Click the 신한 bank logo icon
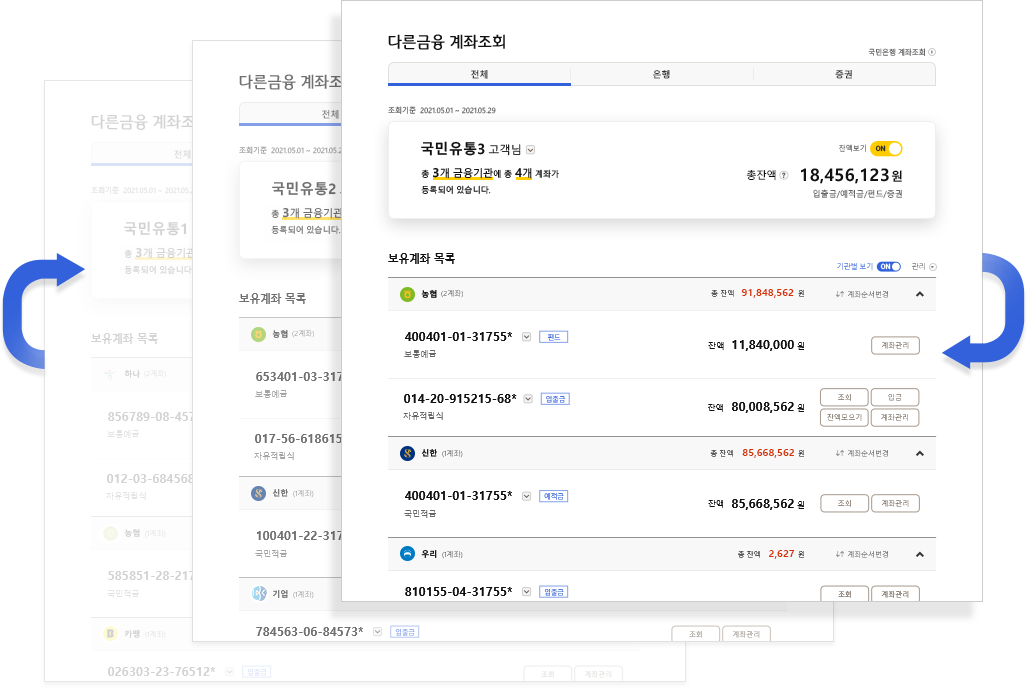The height and width of the screenshot is (689, 1027). (x=407, y=453)
